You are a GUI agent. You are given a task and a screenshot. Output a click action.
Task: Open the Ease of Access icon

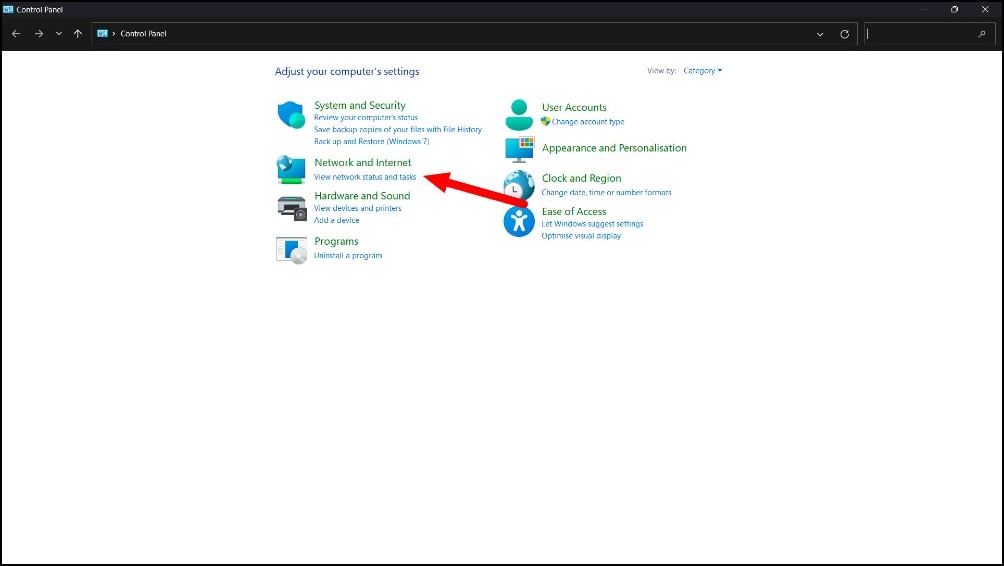(x=519, y=222)
